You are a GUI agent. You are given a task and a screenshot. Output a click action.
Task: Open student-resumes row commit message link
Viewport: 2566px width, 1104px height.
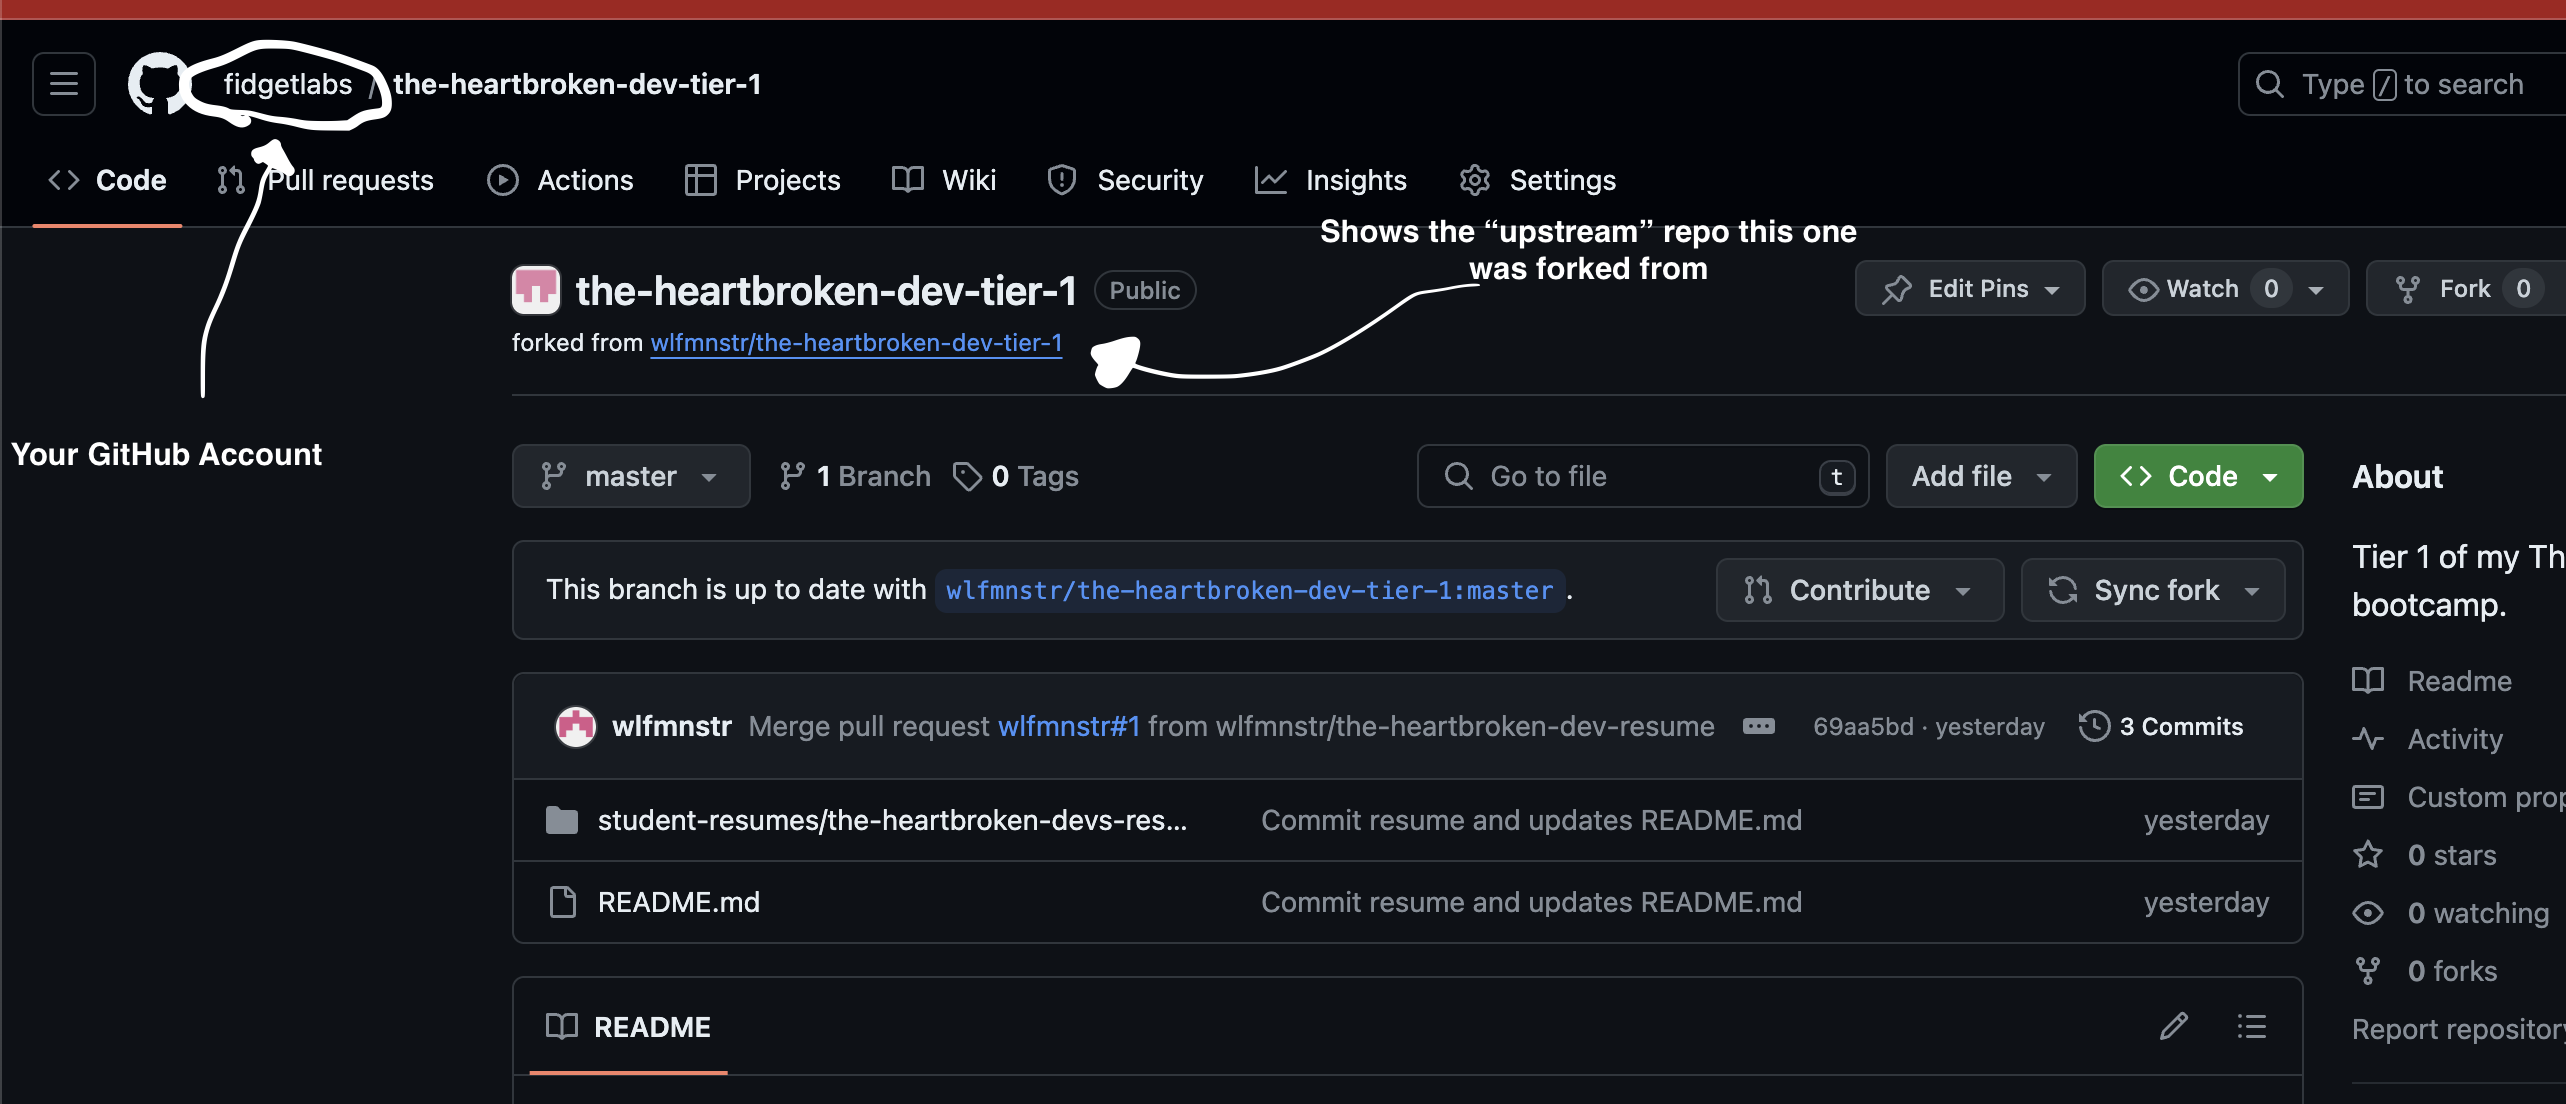coord(1531,820)
